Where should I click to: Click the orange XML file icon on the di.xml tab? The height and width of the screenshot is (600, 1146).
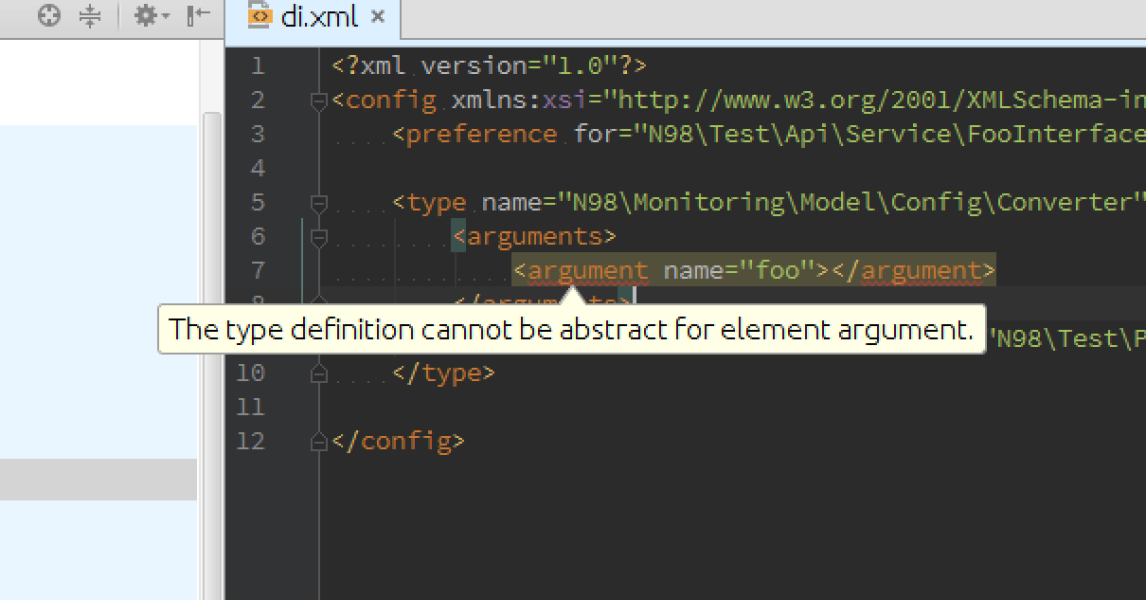pos(259,17)
